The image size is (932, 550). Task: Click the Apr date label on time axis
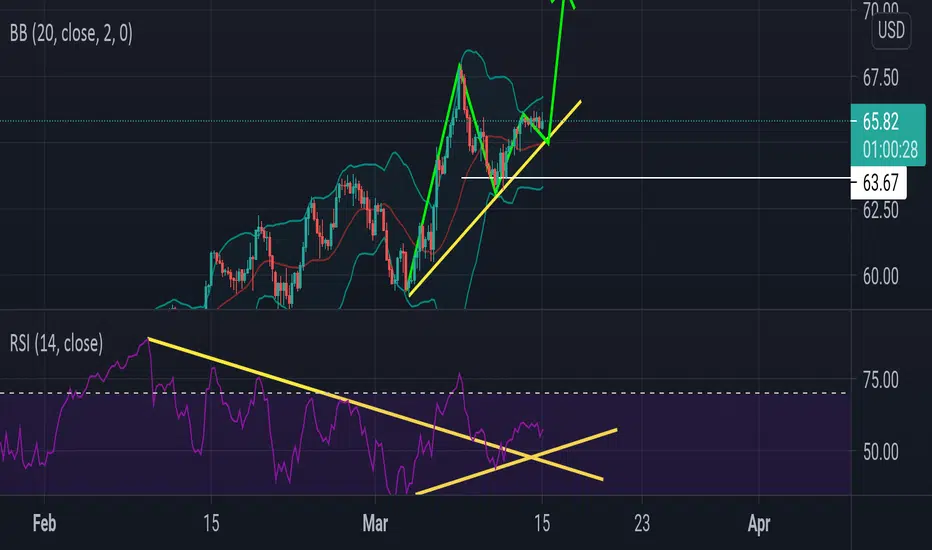pyautogui.click(x=759, y=523)
